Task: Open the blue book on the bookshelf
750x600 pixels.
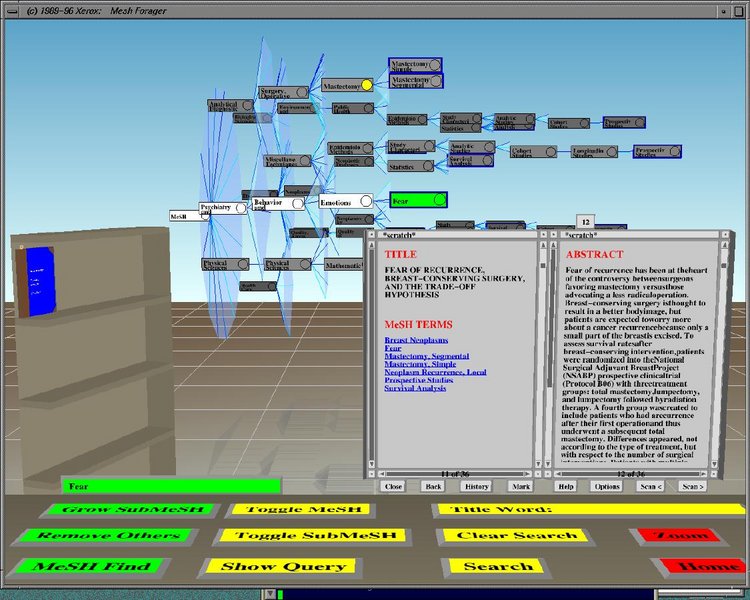Action: coord(40,281)
